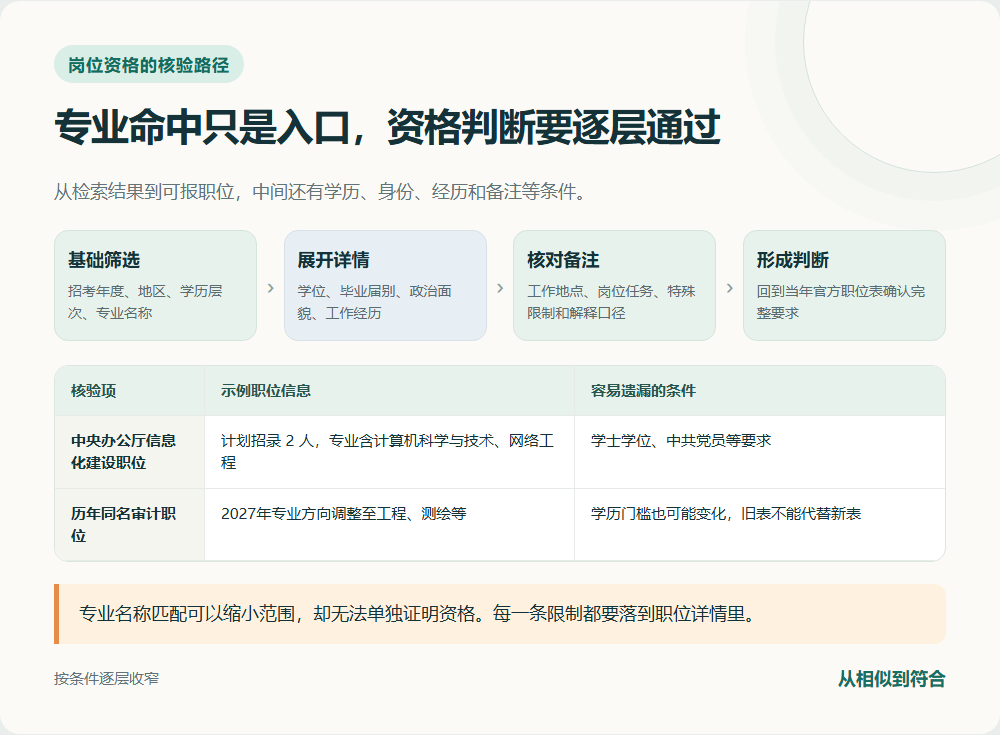Select the headline 专业命中只是入口，资格判断要逐层通过
The height and width of the screenshot is (735, 1000).
(388, 127)
